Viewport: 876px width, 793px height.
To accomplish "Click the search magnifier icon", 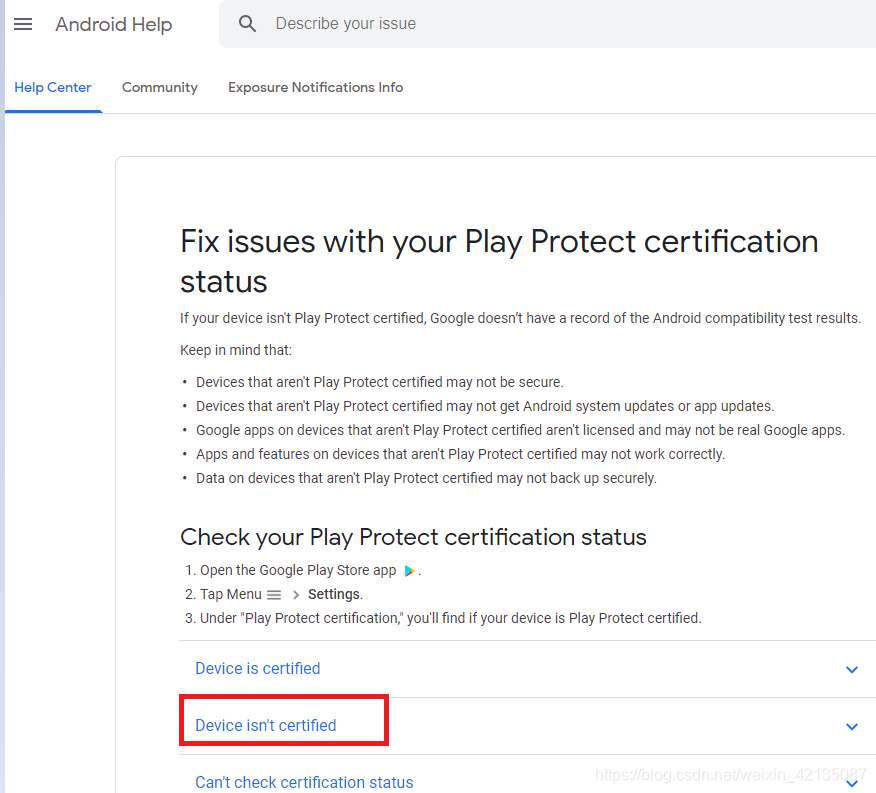I will pyautogui.click(x=247, y=23).
